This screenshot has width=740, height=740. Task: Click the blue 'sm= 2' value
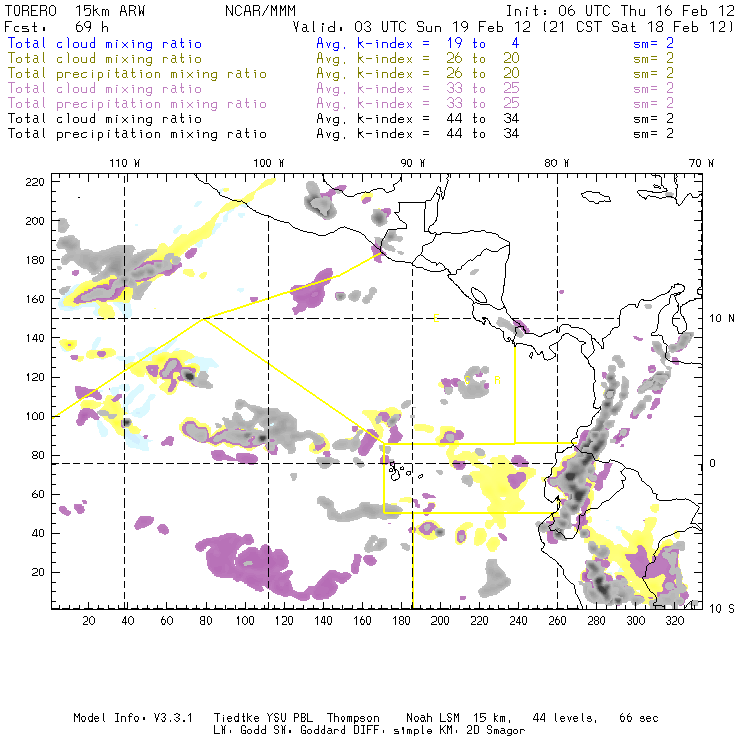tap(653, 43)
